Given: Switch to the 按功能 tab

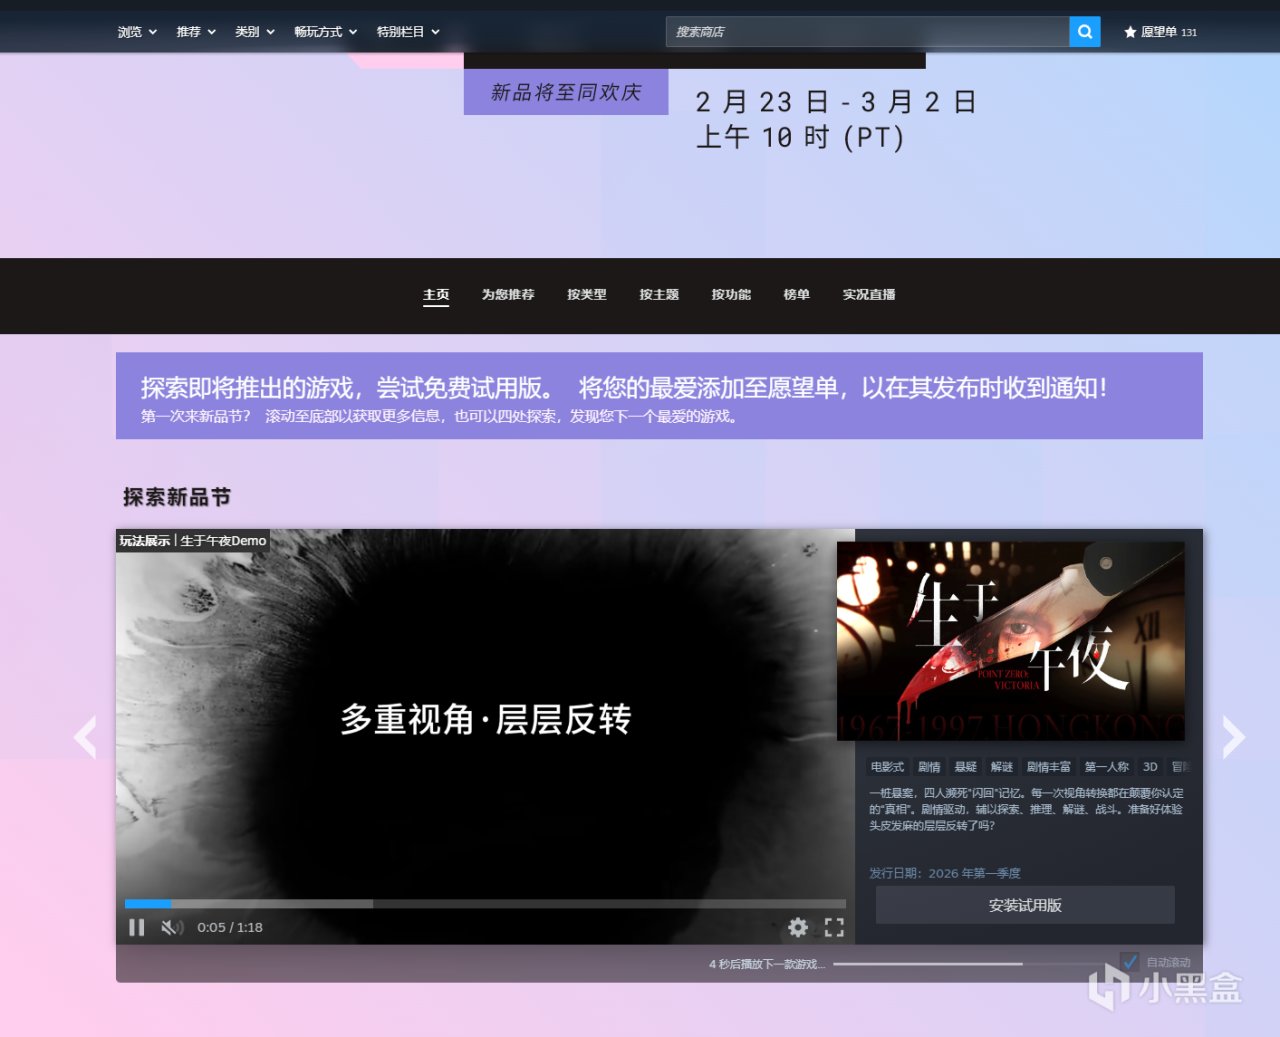Looking at the screenshot, I should coord(731,295).
